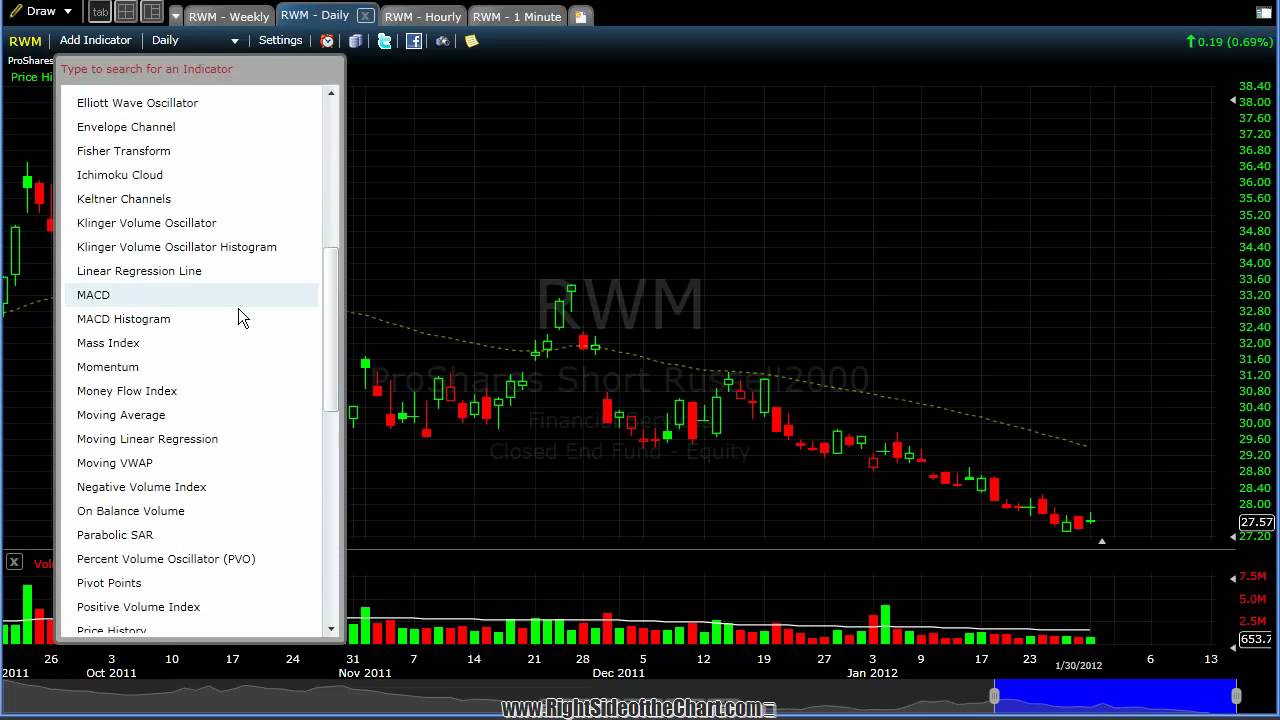Image resolution: width=1280 pixels, height=720 pixels.
Task: Select the 'tab' single-chart layout icon
Action: (100, 12)
